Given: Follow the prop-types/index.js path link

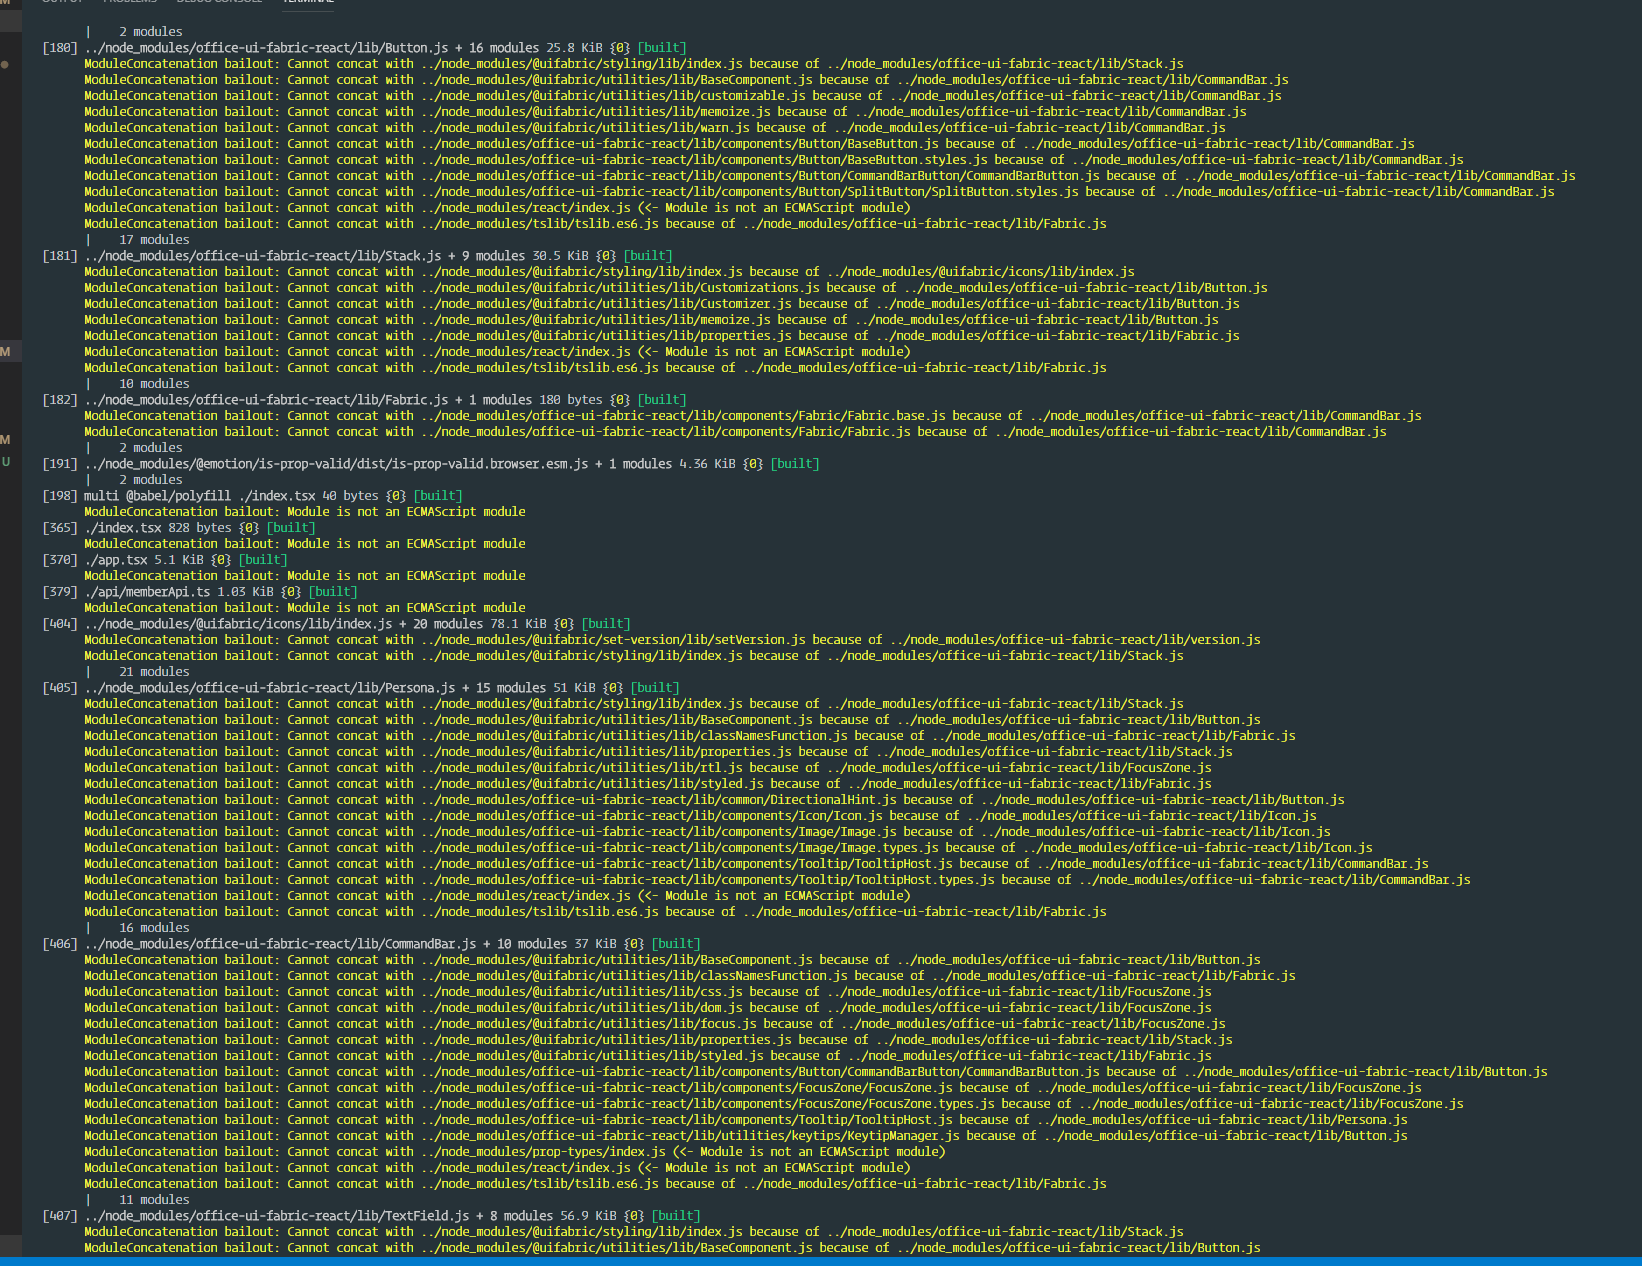Looking at the screenshot, I should 543,1152.
